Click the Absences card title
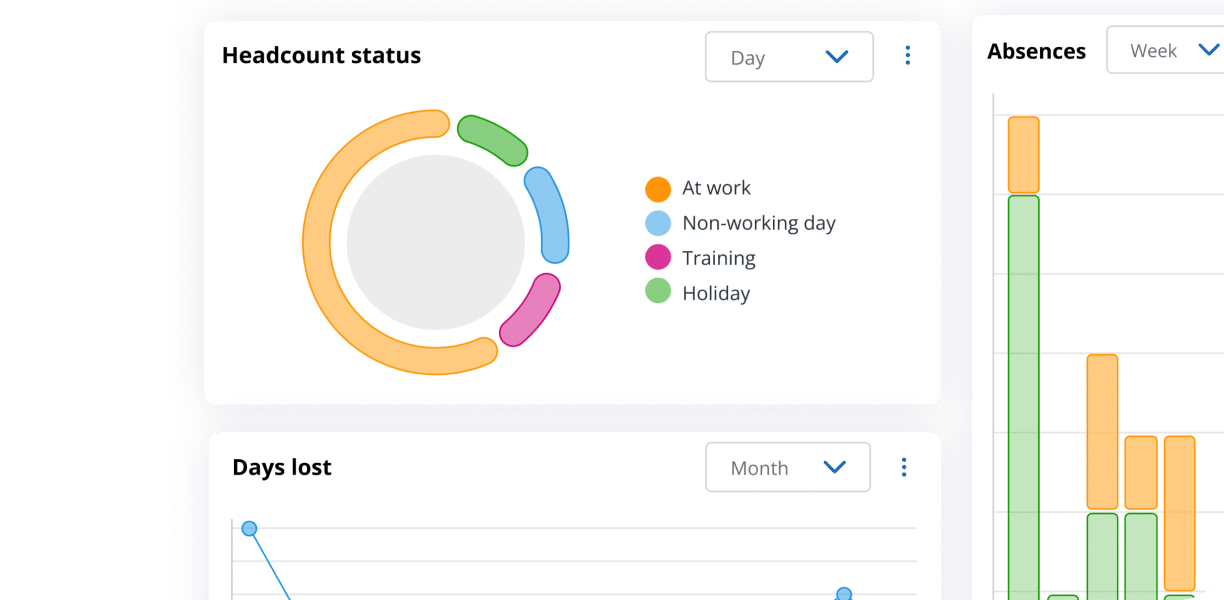 tap(1036, 51)
